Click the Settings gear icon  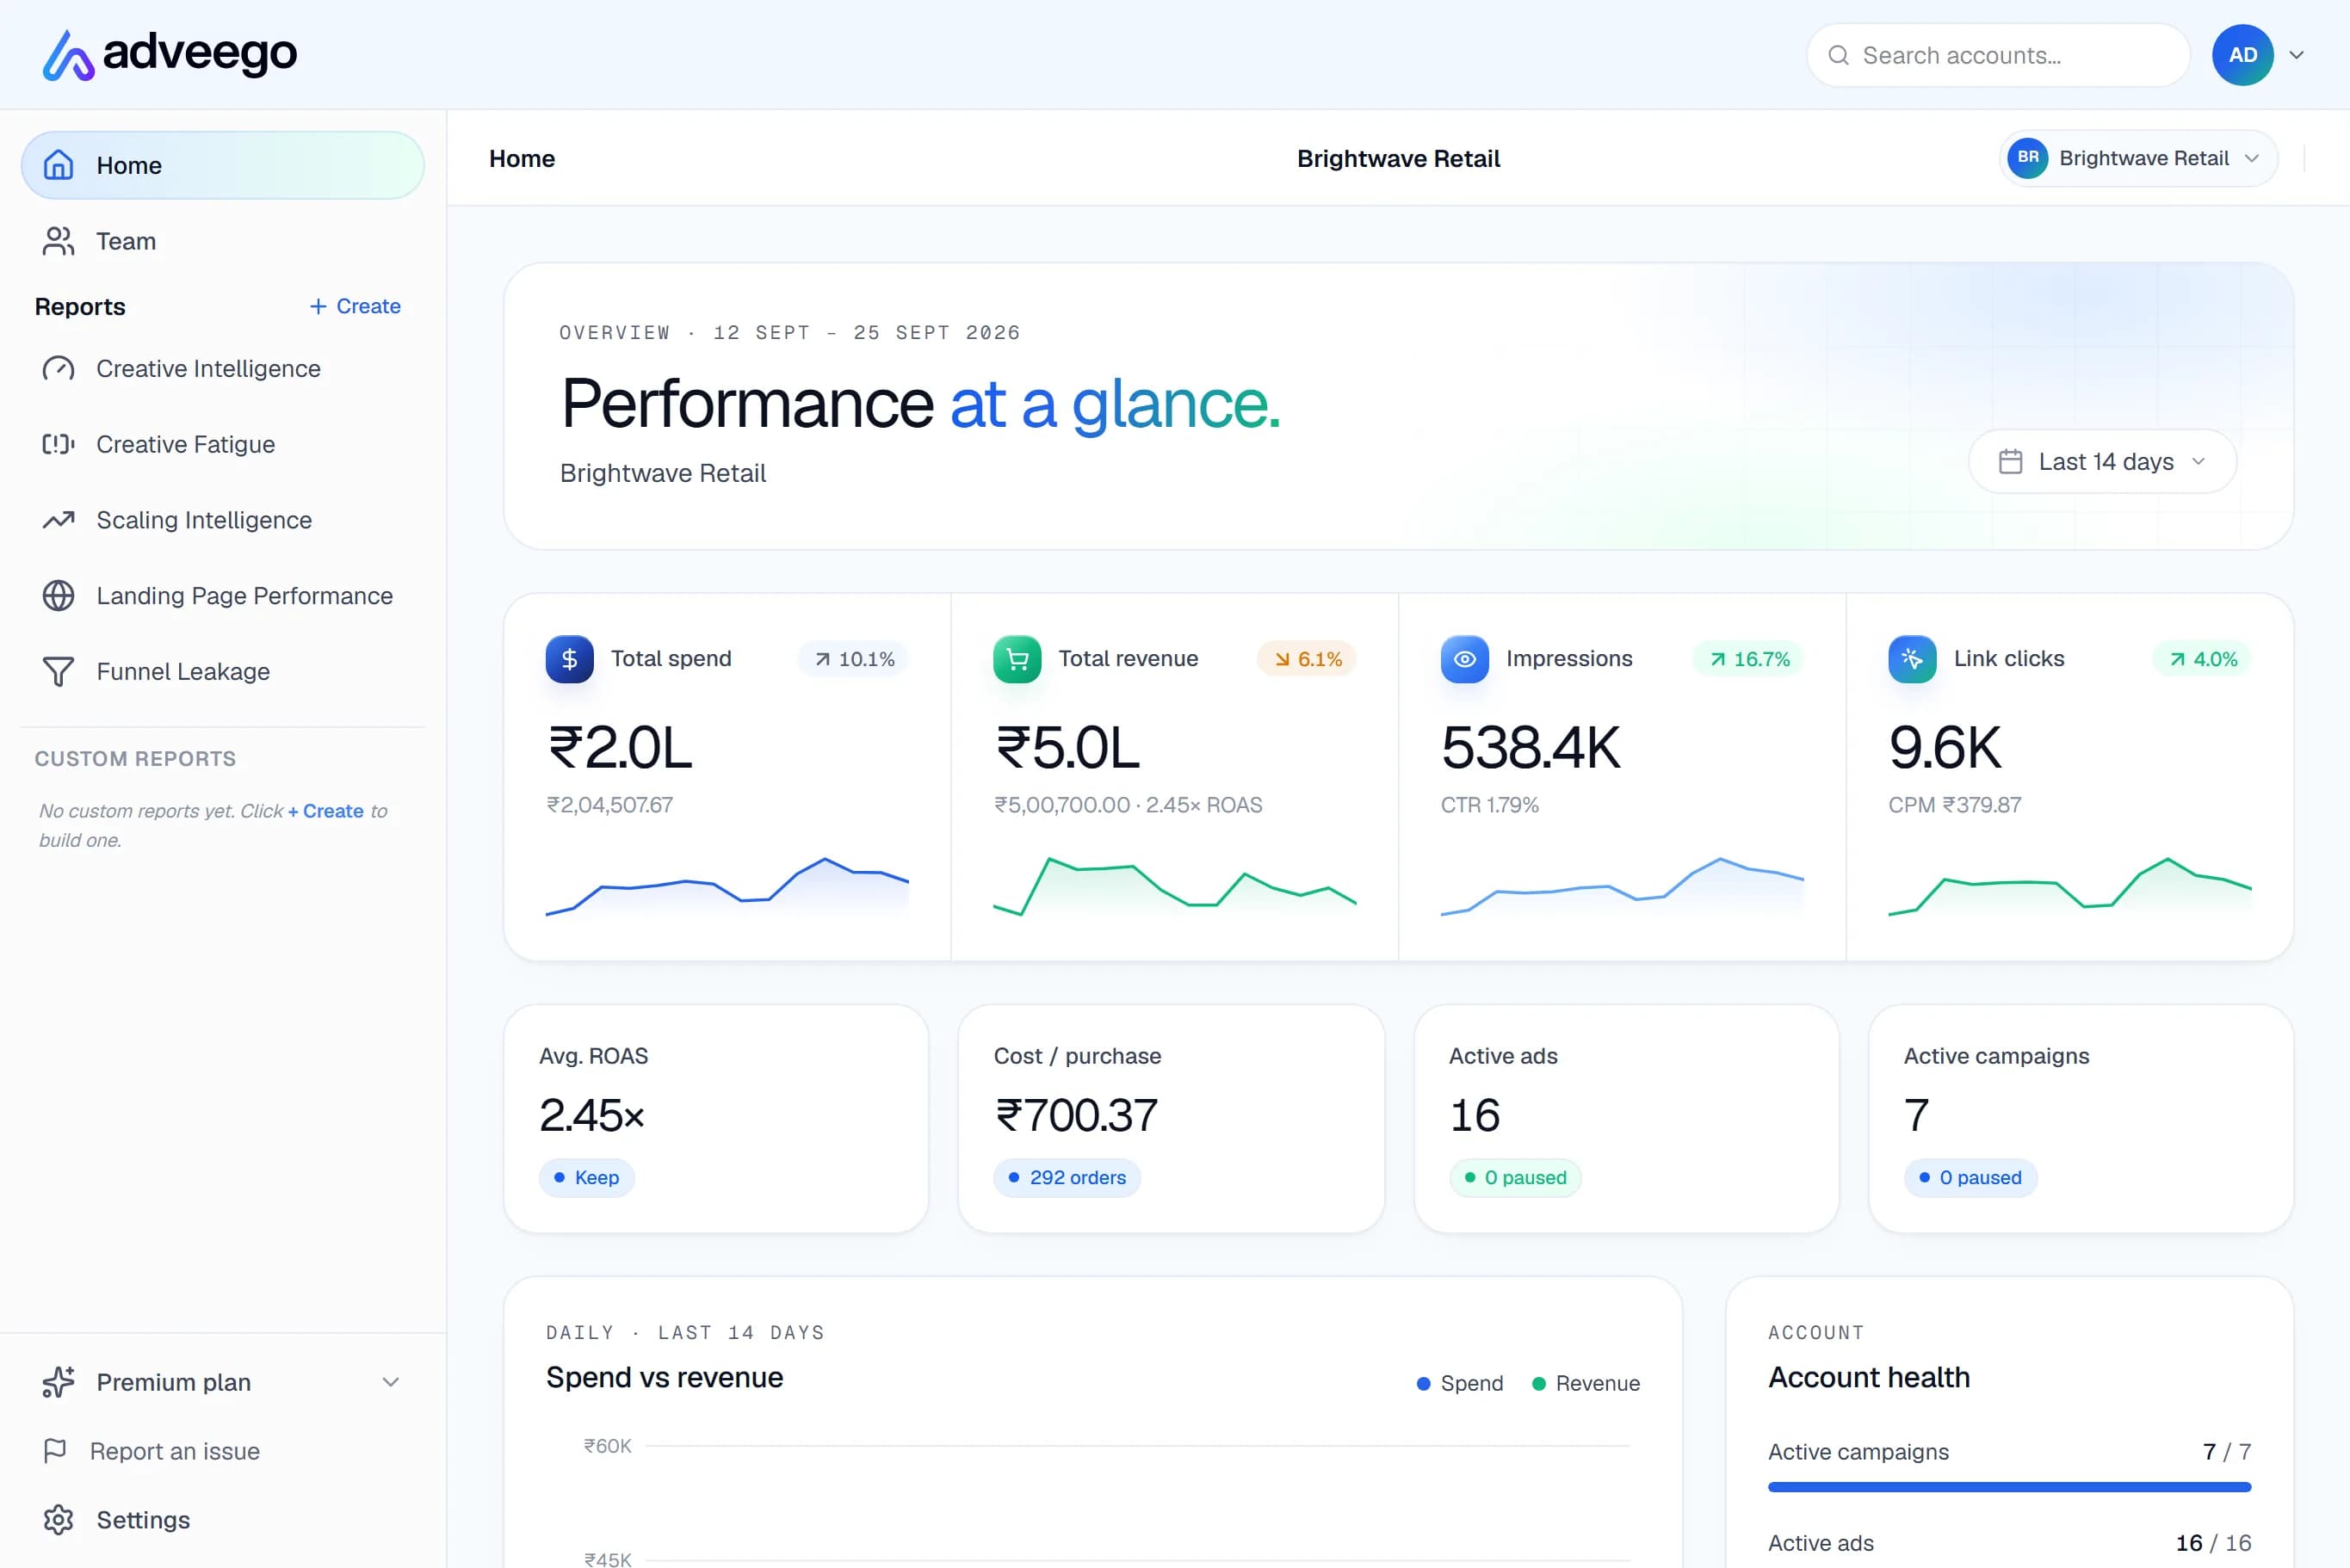coord(58,1520)
